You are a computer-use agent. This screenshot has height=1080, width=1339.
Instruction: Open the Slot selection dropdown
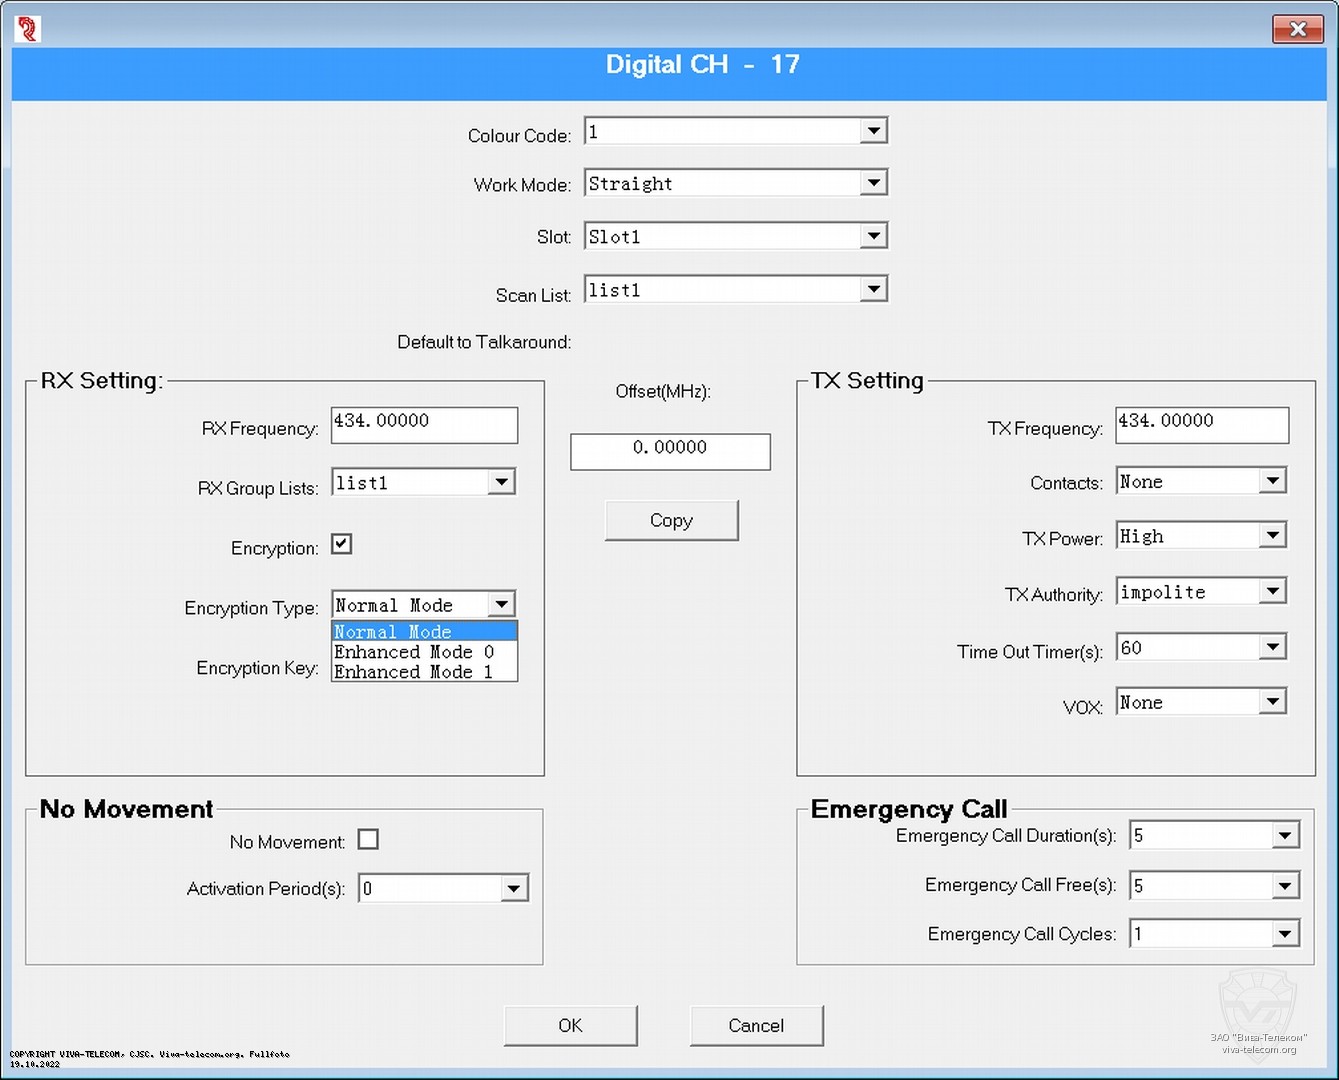(x=873, y=236)
